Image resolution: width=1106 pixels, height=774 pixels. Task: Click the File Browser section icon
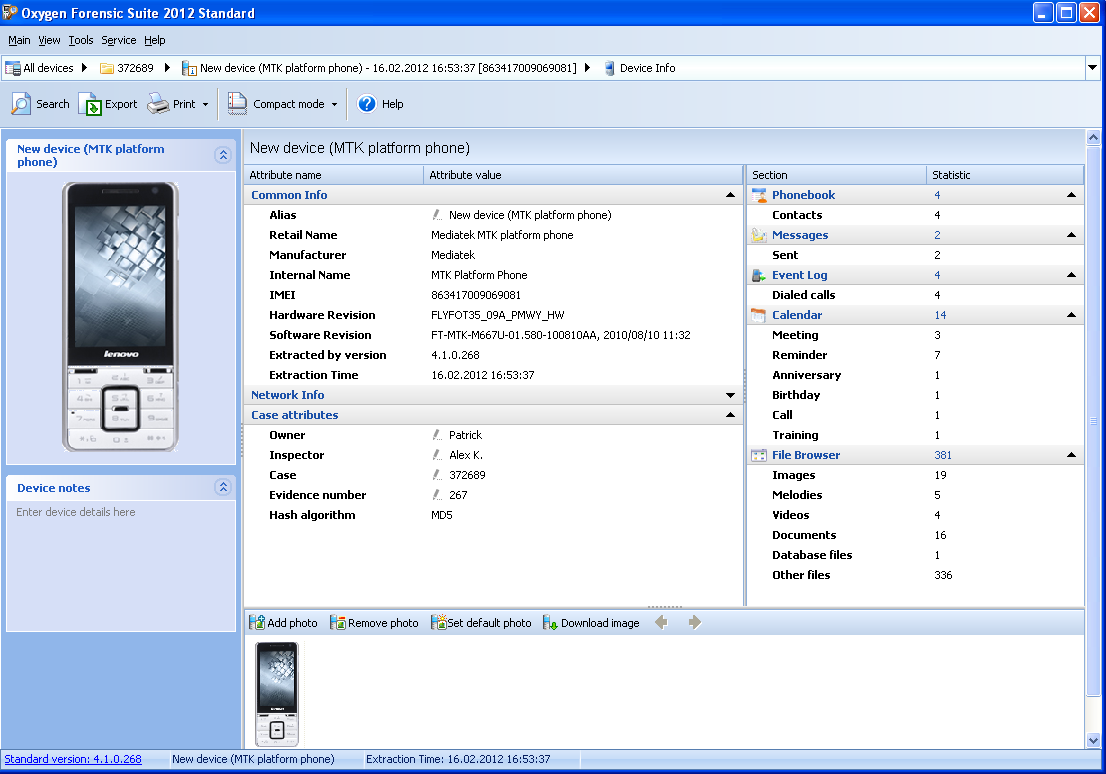click(759, 455)
